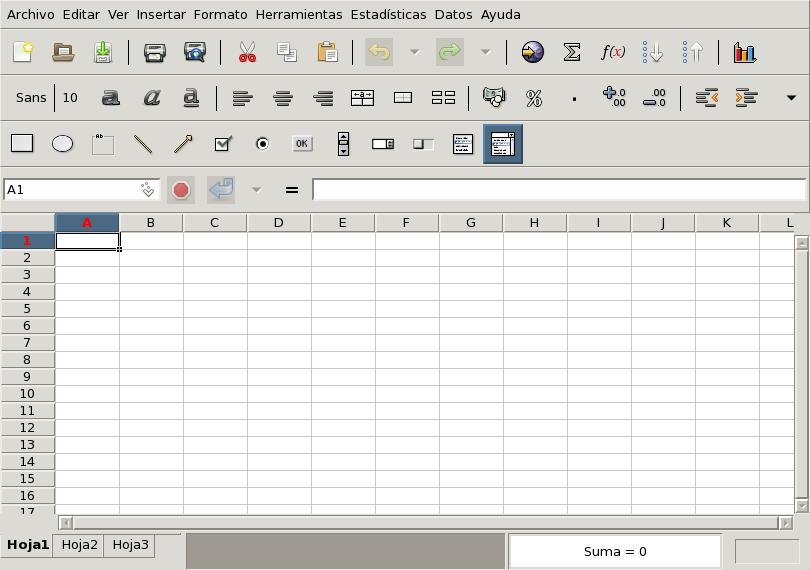Apply percent format icon
810x570 pixels.
(534, 98)
